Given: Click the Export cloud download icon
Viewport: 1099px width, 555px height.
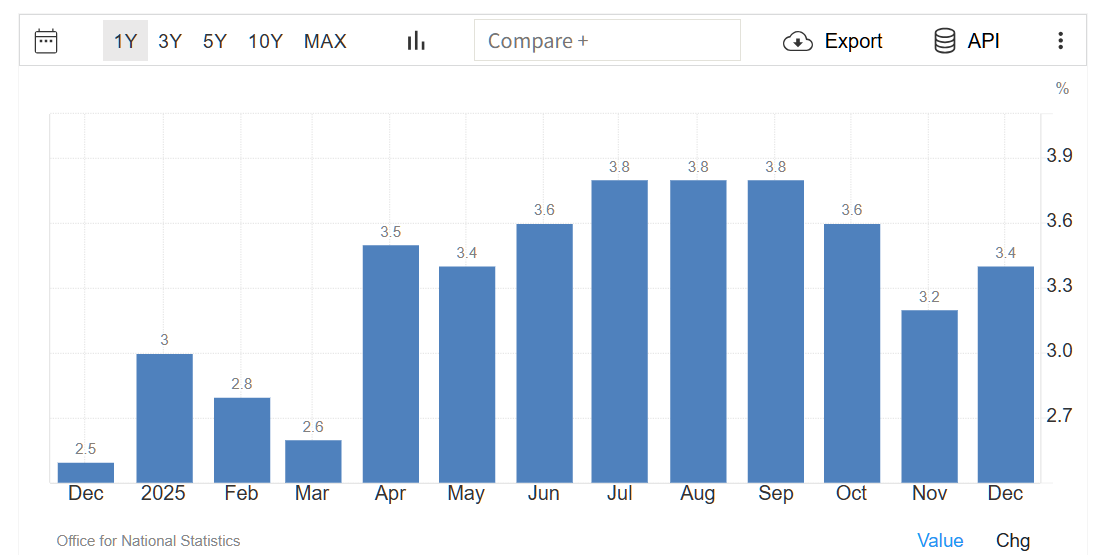Looking at the screenshot, I should click(x=797, y=41).
